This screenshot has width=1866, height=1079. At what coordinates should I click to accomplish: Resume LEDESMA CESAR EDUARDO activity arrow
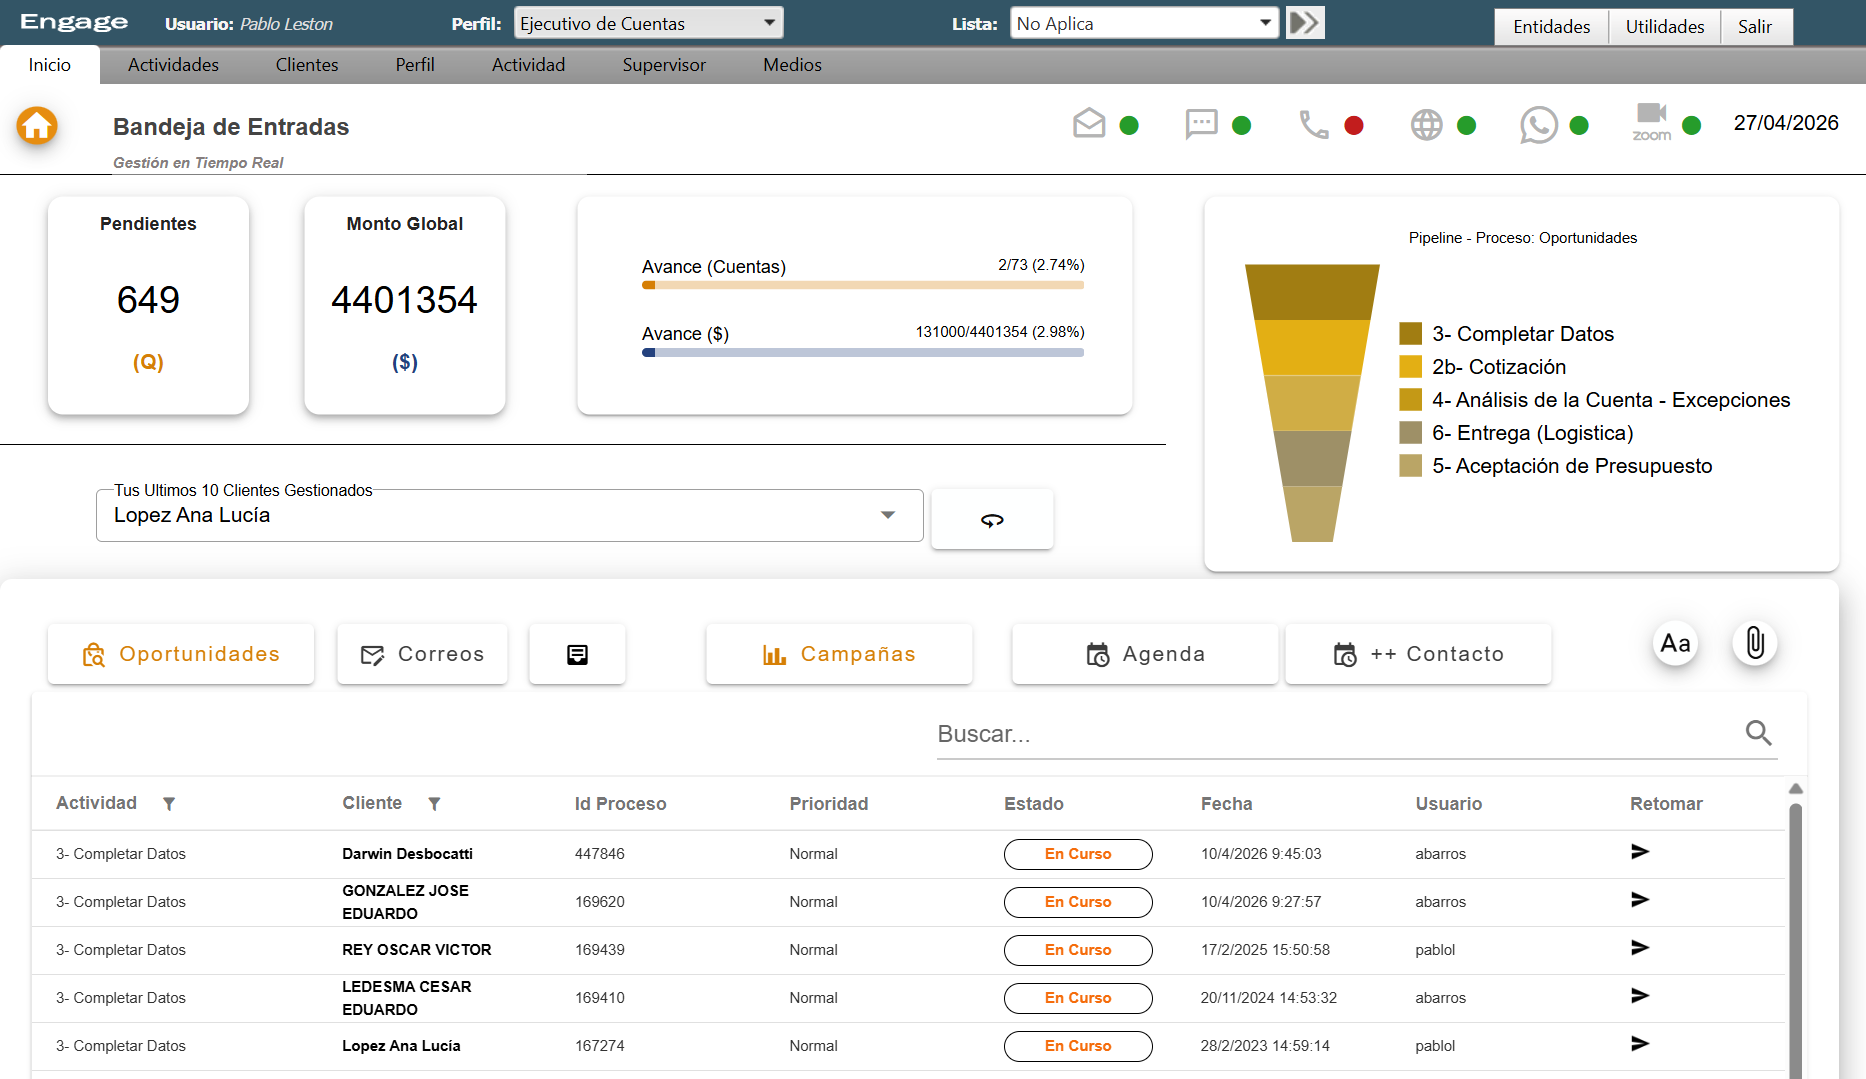(1640, 996)
